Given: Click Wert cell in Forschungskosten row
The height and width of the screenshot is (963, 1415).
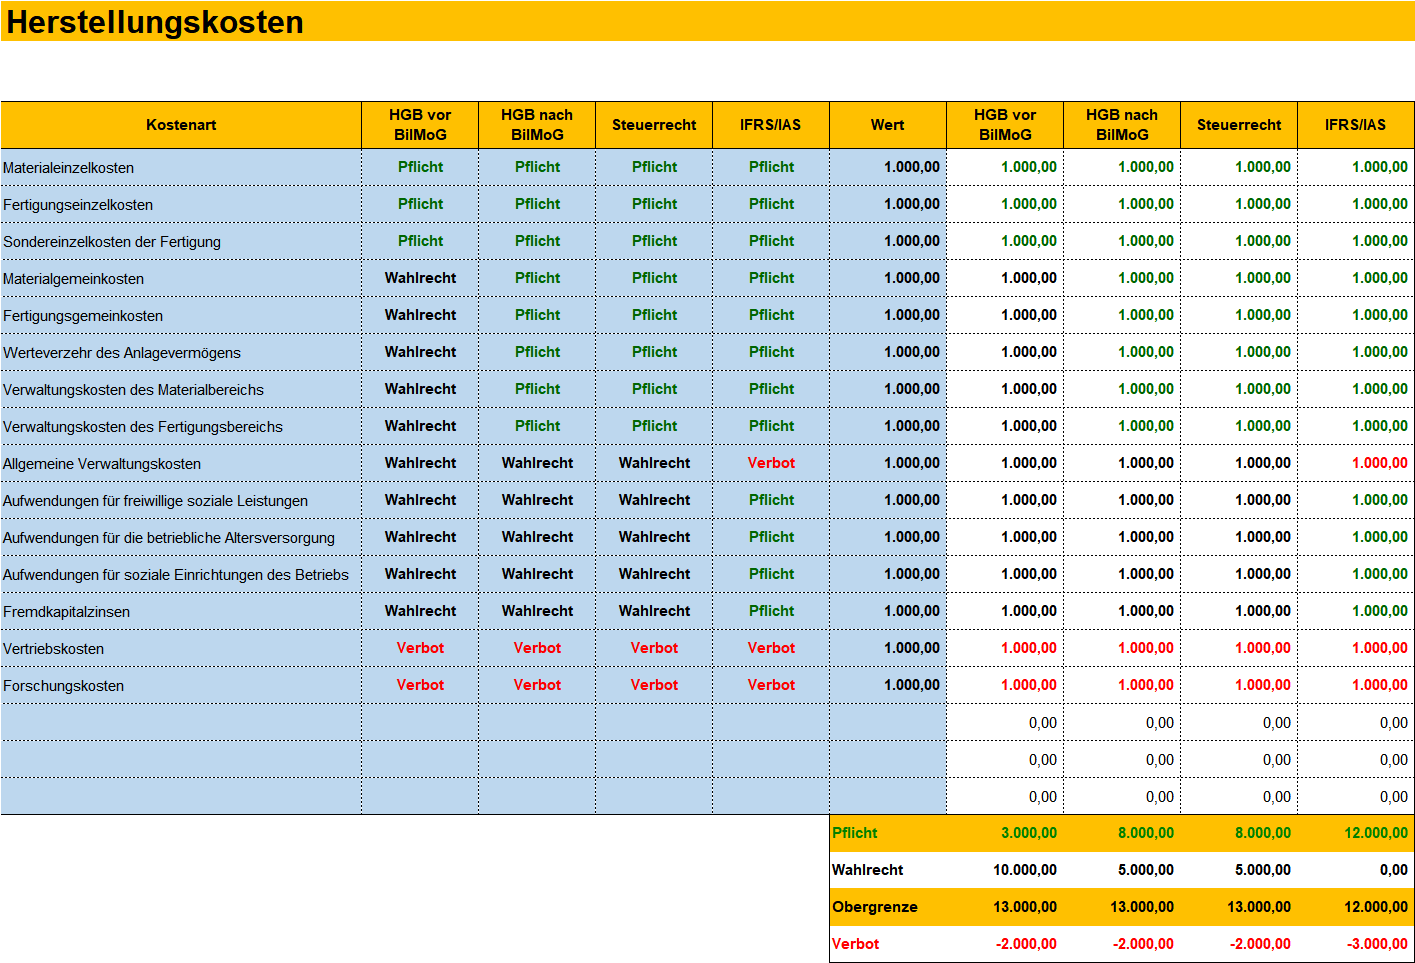Looking at the screenshot, I should pos(888,685).
